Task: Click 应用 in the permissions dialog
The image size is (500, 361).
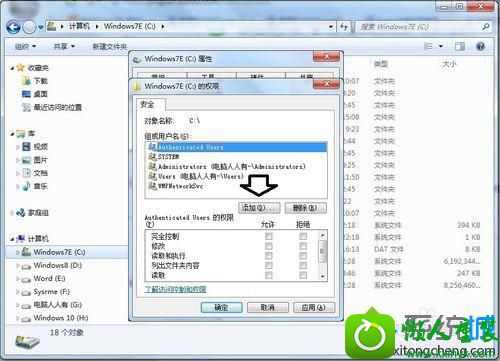Action: 314,307
